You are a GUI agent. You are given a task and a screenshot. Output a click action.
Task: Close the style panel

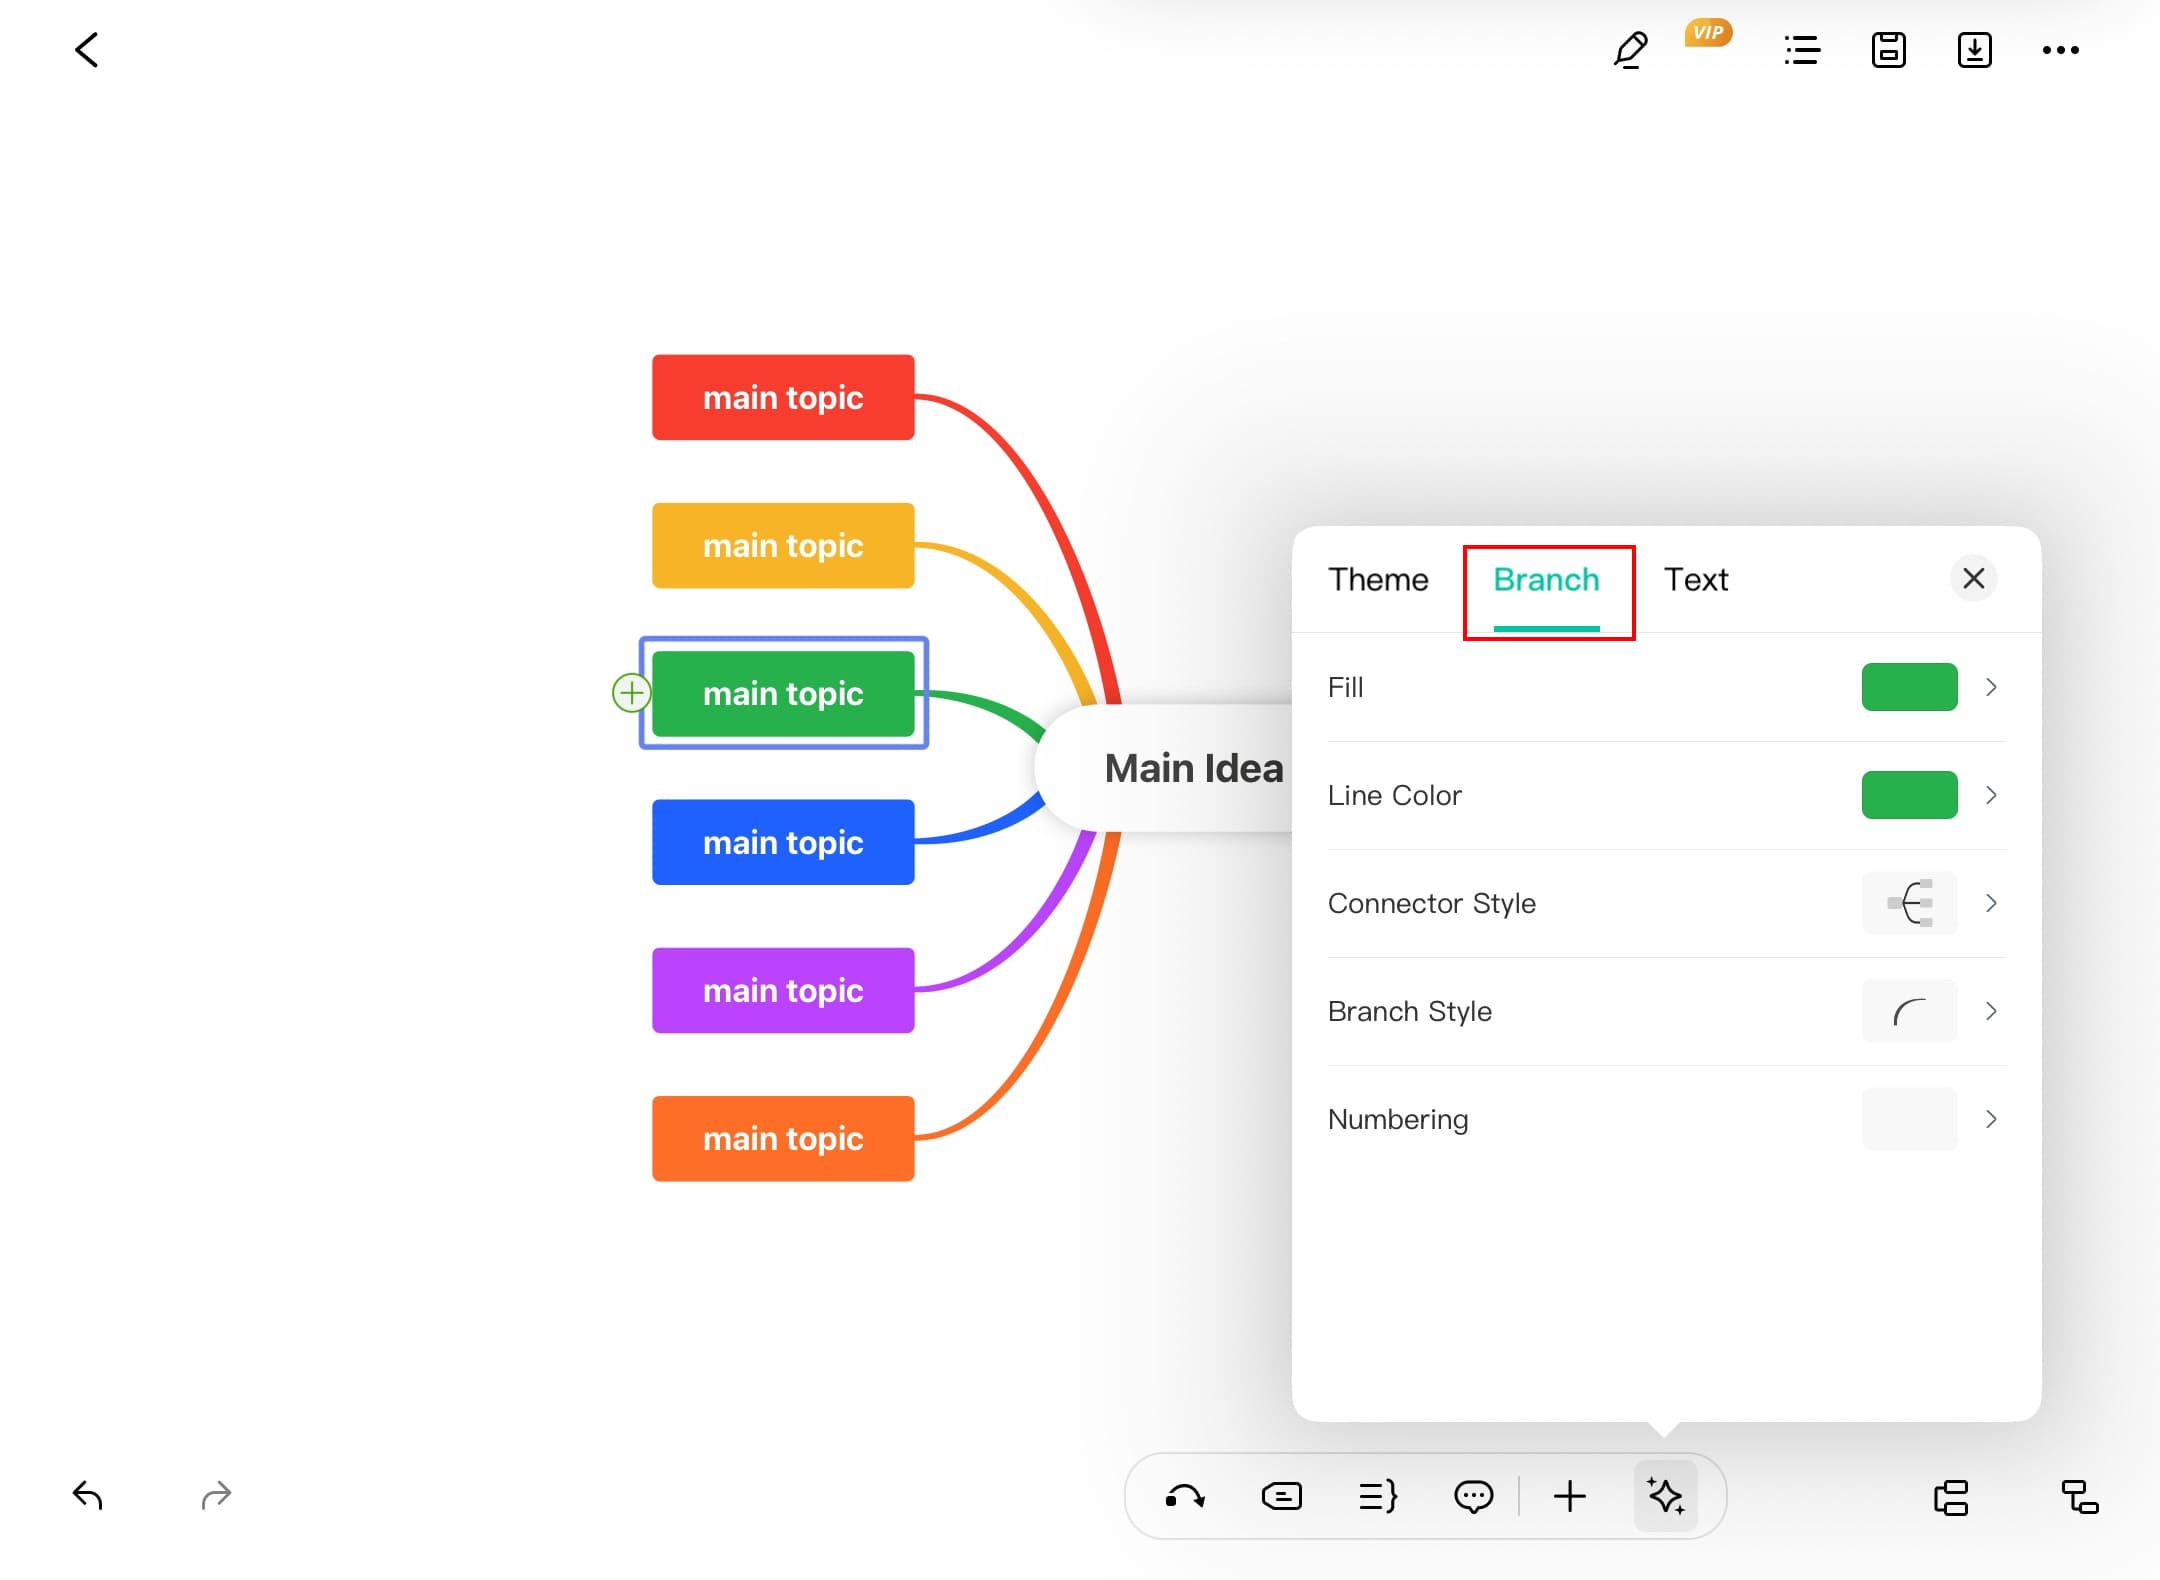click(x=1973, y=578)
